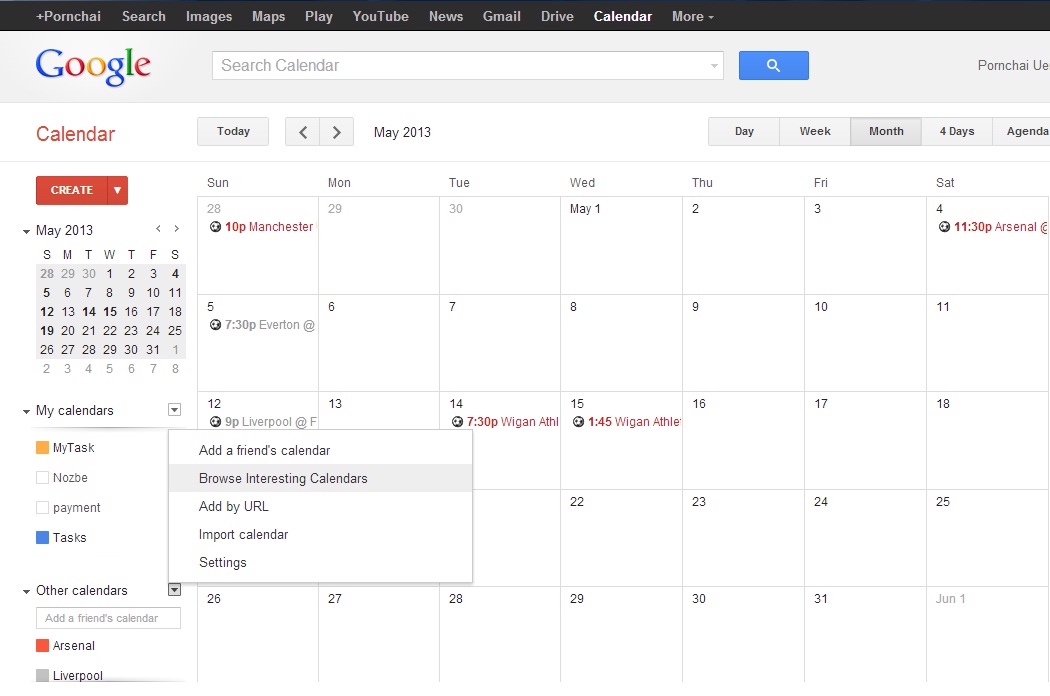Enable the Nozbe calendar
Screen dimensions: 1050x696
tap(42, 478)
